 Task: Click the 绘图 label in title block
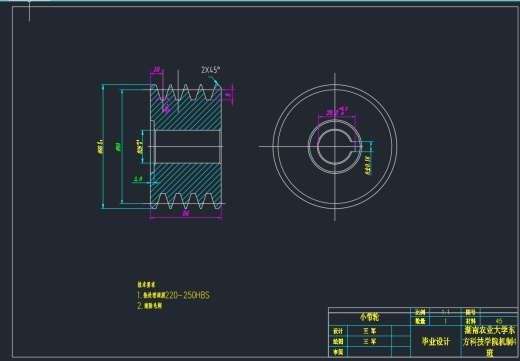click(x=338, y=342)
